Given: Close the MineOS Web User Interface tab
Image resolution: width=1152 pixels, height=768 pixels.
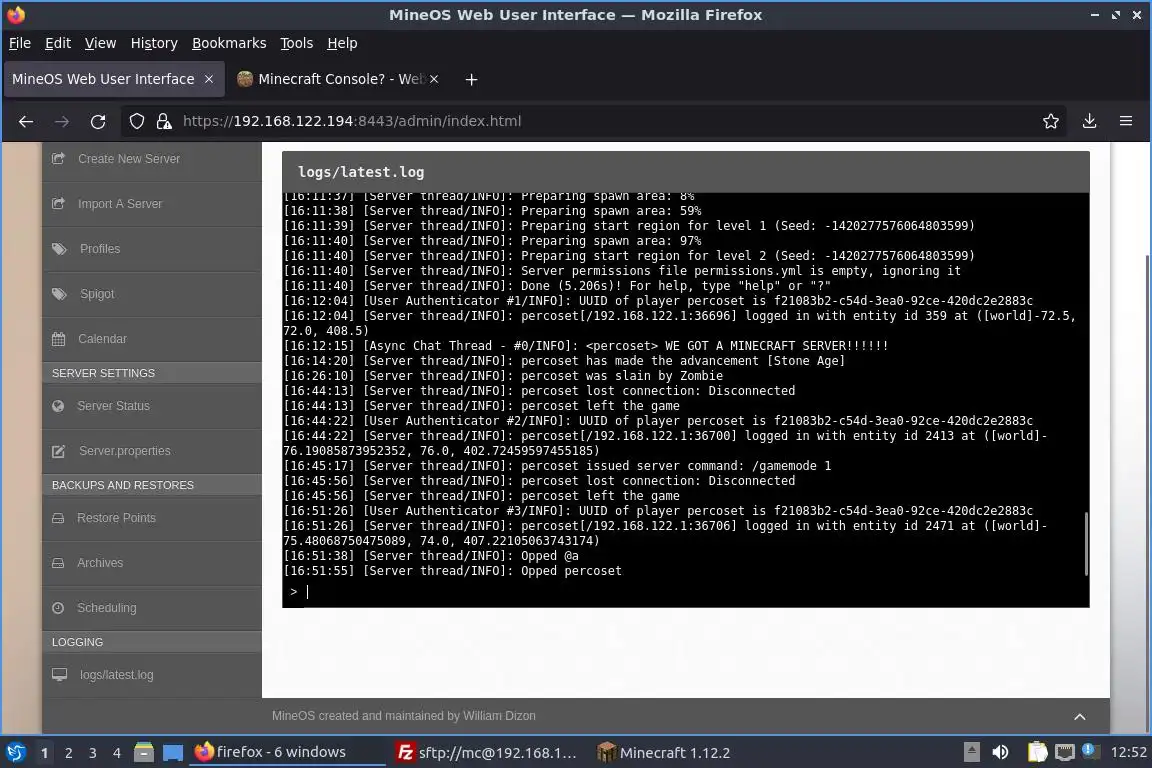Looking at the screenshot, I should (209, 79).
